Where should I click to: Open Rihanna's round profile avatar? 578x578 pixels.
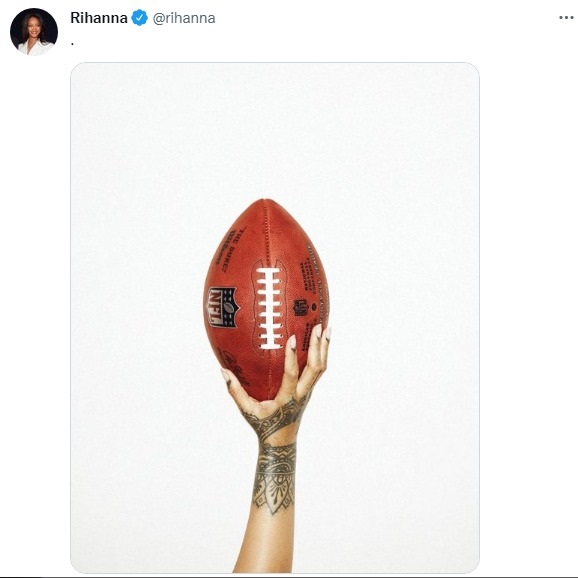(x=34, y=32)
